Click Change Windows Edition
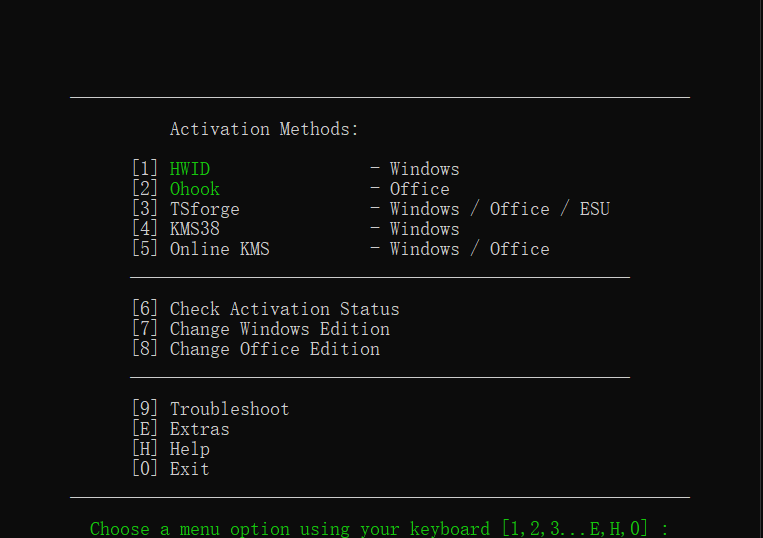 (279, 329)
